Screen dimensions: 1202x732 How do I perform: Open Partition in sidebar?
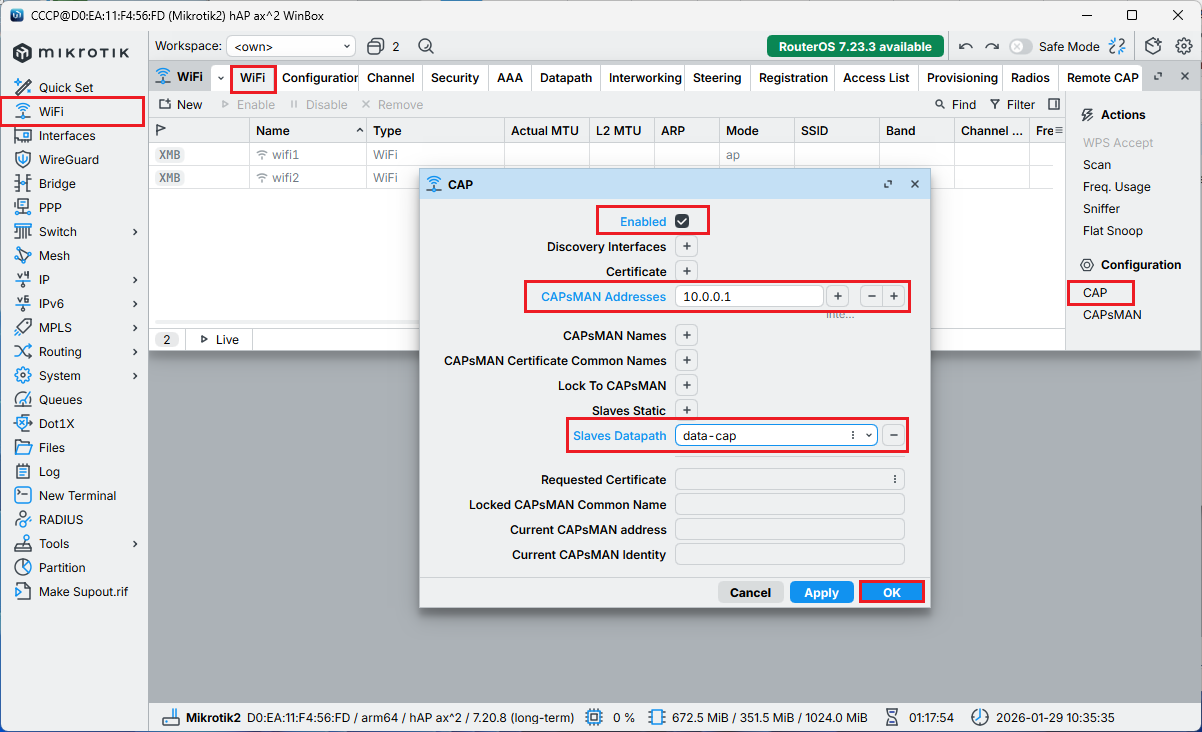(x=62, y=567)
